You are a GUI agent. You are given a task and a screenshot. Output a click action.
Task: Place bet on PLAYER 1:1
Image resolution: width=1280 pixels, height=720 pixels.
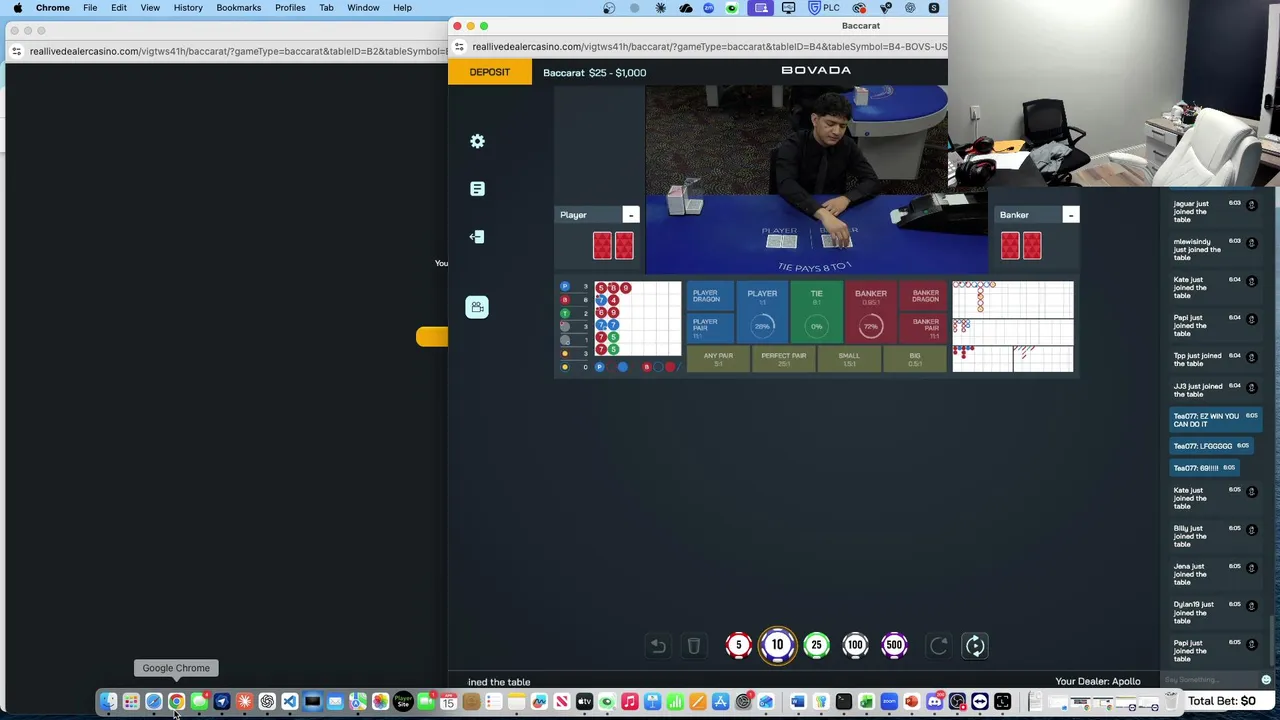click(762, 312)
